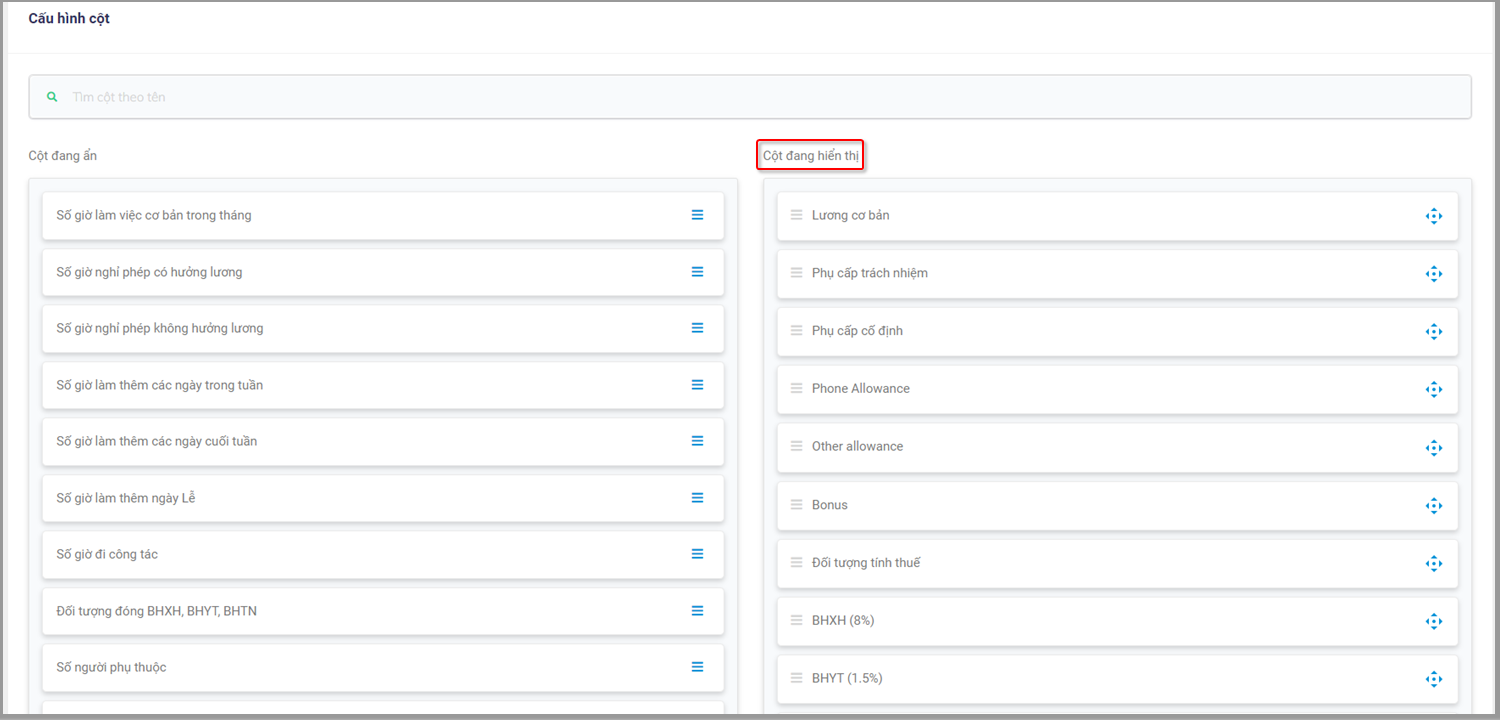Select 'Đối tượng đóng BHXH, BHYT, BHTN' text
This screenshot has width=1500, height=720.
(x=157, y=611)
